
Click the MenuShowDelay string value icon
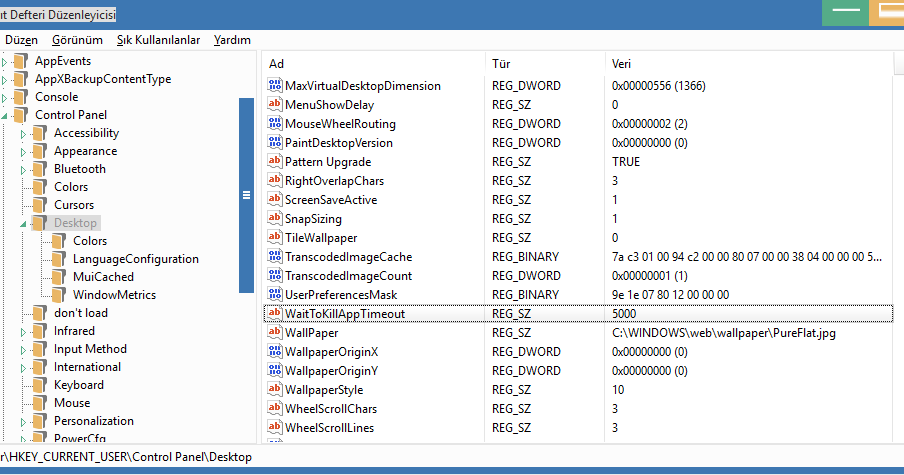click(274, 104)
